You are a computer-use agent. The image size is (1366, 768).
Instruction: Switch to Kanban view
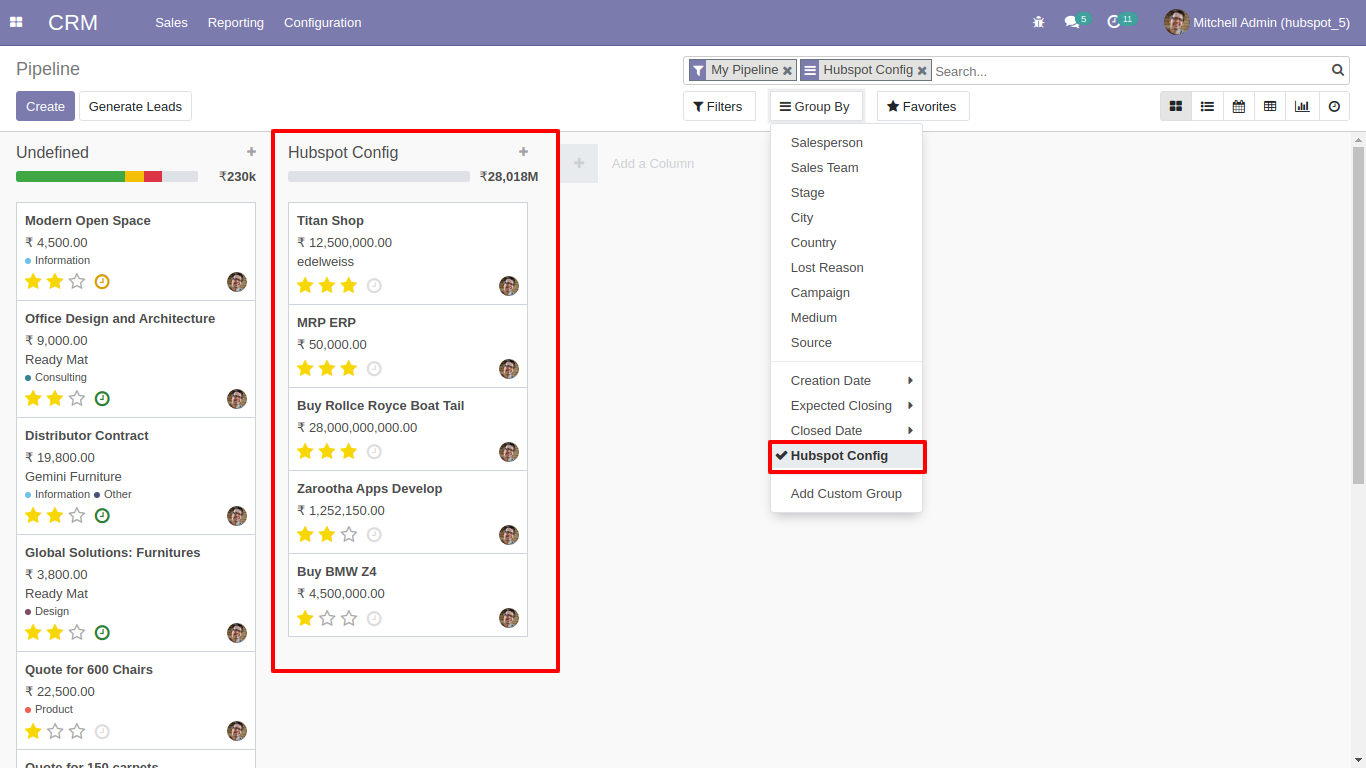[x=1176, y=106]
